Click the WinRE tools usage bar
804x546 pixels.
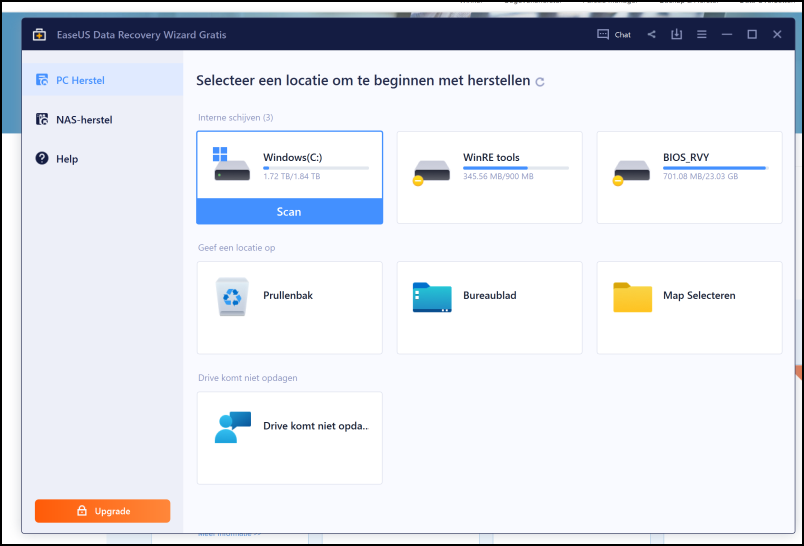(516, 168)
